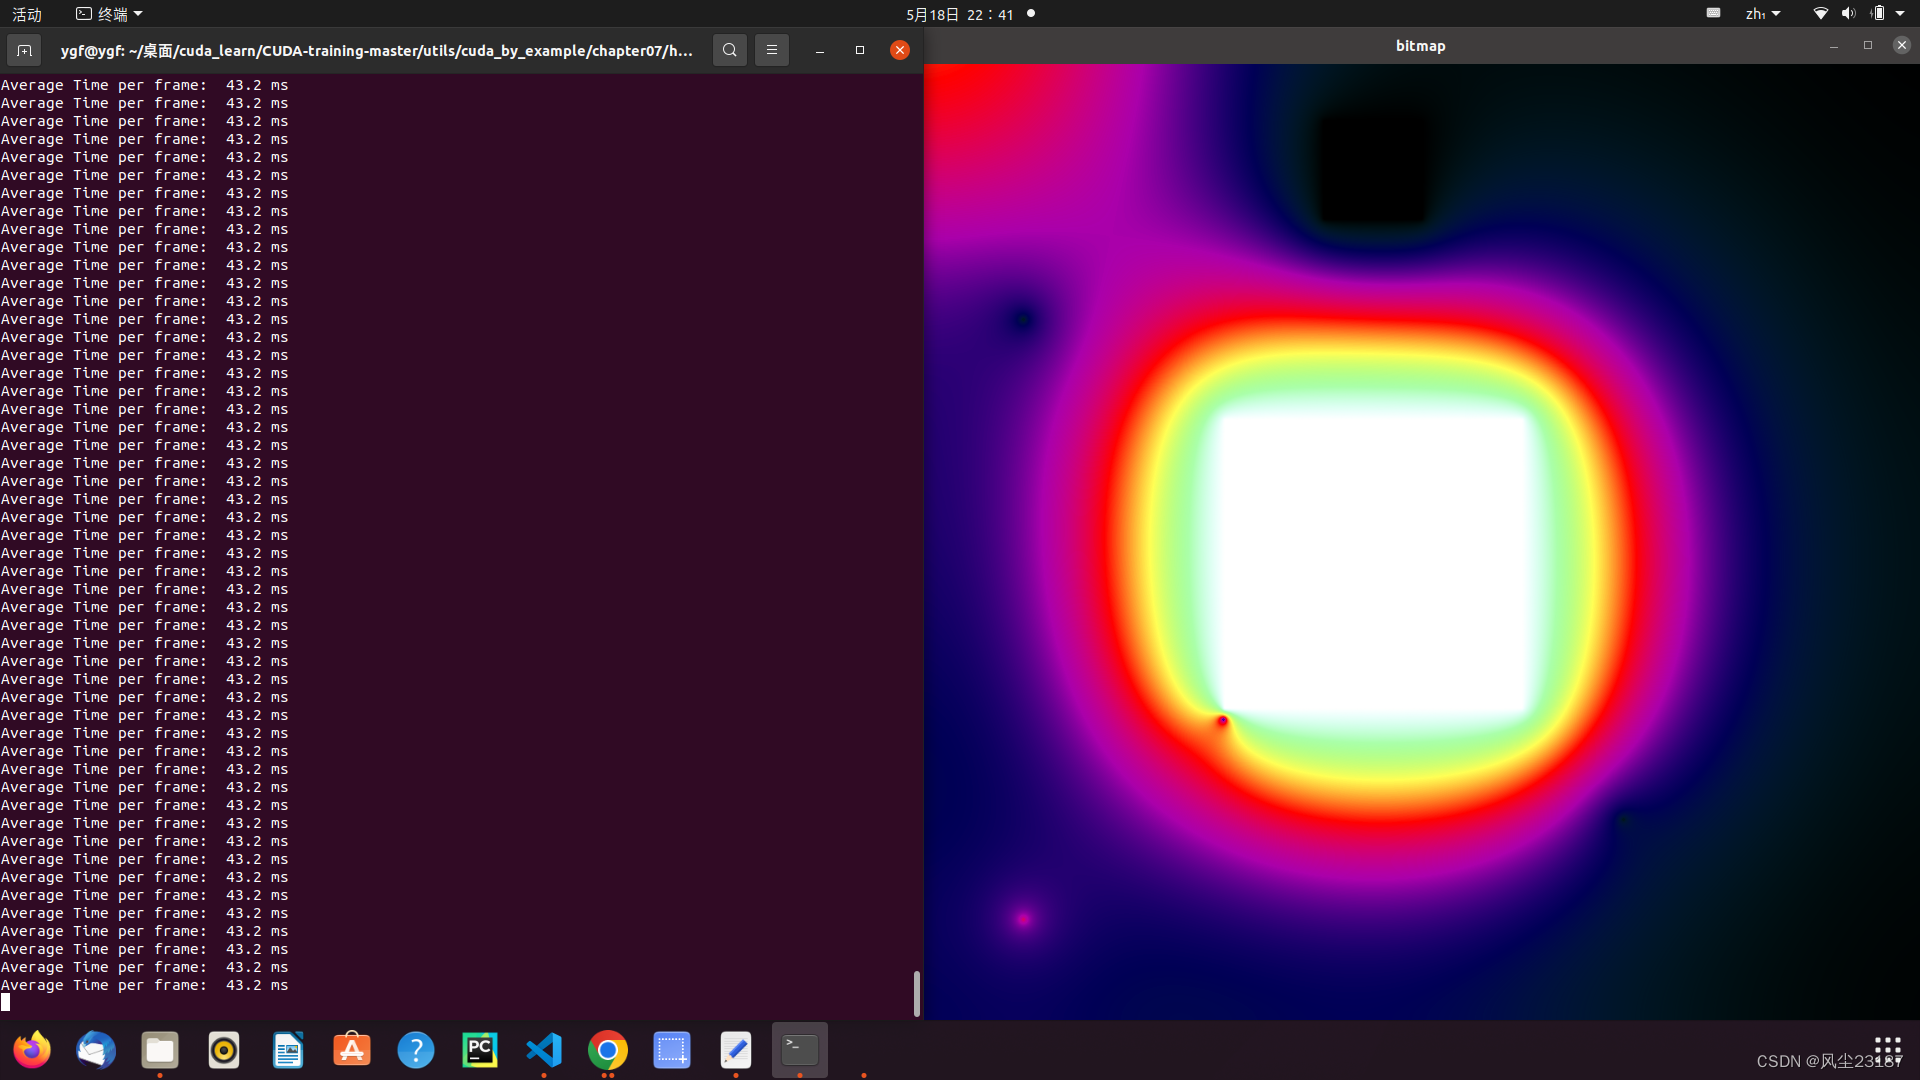Open Visual Studio Code from the dock
Viewport: 1920px width, 1080px height.
coord(544,1050)
